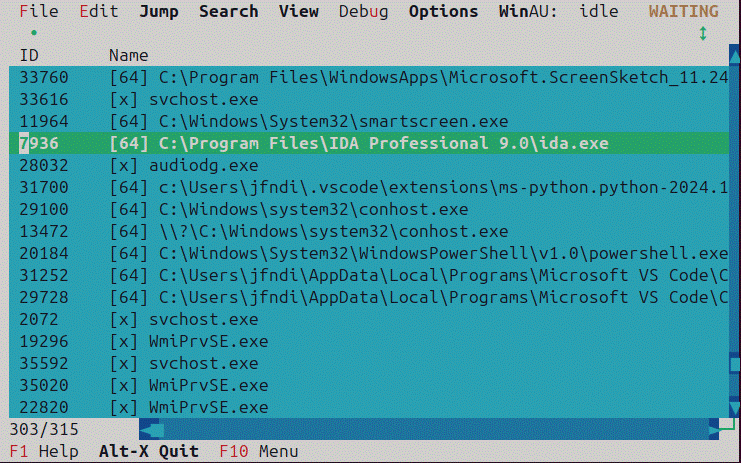The image size is (741, 463).
Task: Open the File menu
Action: pos(39,12)
